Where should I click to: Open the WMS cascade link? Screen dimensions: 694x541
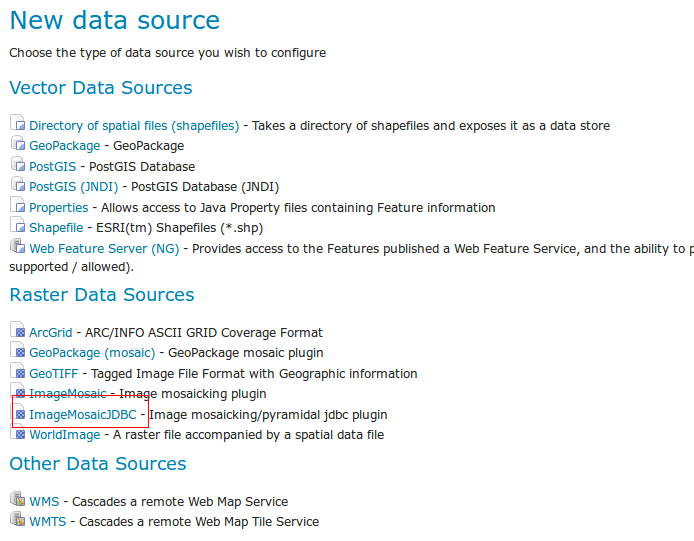pyautogui.click(x=44, y=502)
